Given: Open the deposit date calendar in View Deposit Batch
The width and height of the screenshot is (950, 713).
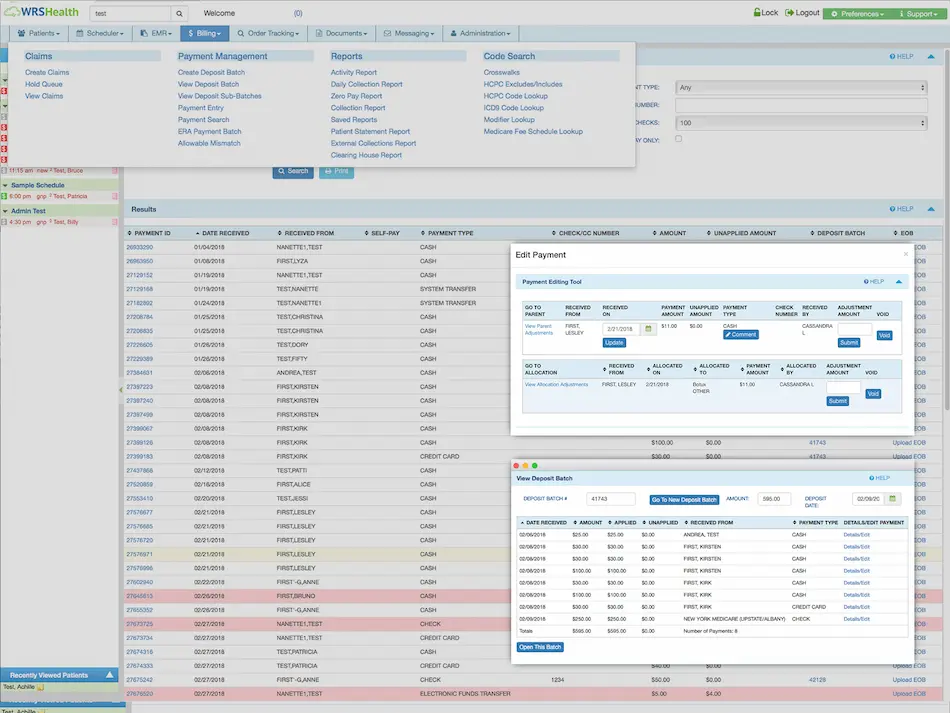Looking at the screenshot, I should coord(891,498).
